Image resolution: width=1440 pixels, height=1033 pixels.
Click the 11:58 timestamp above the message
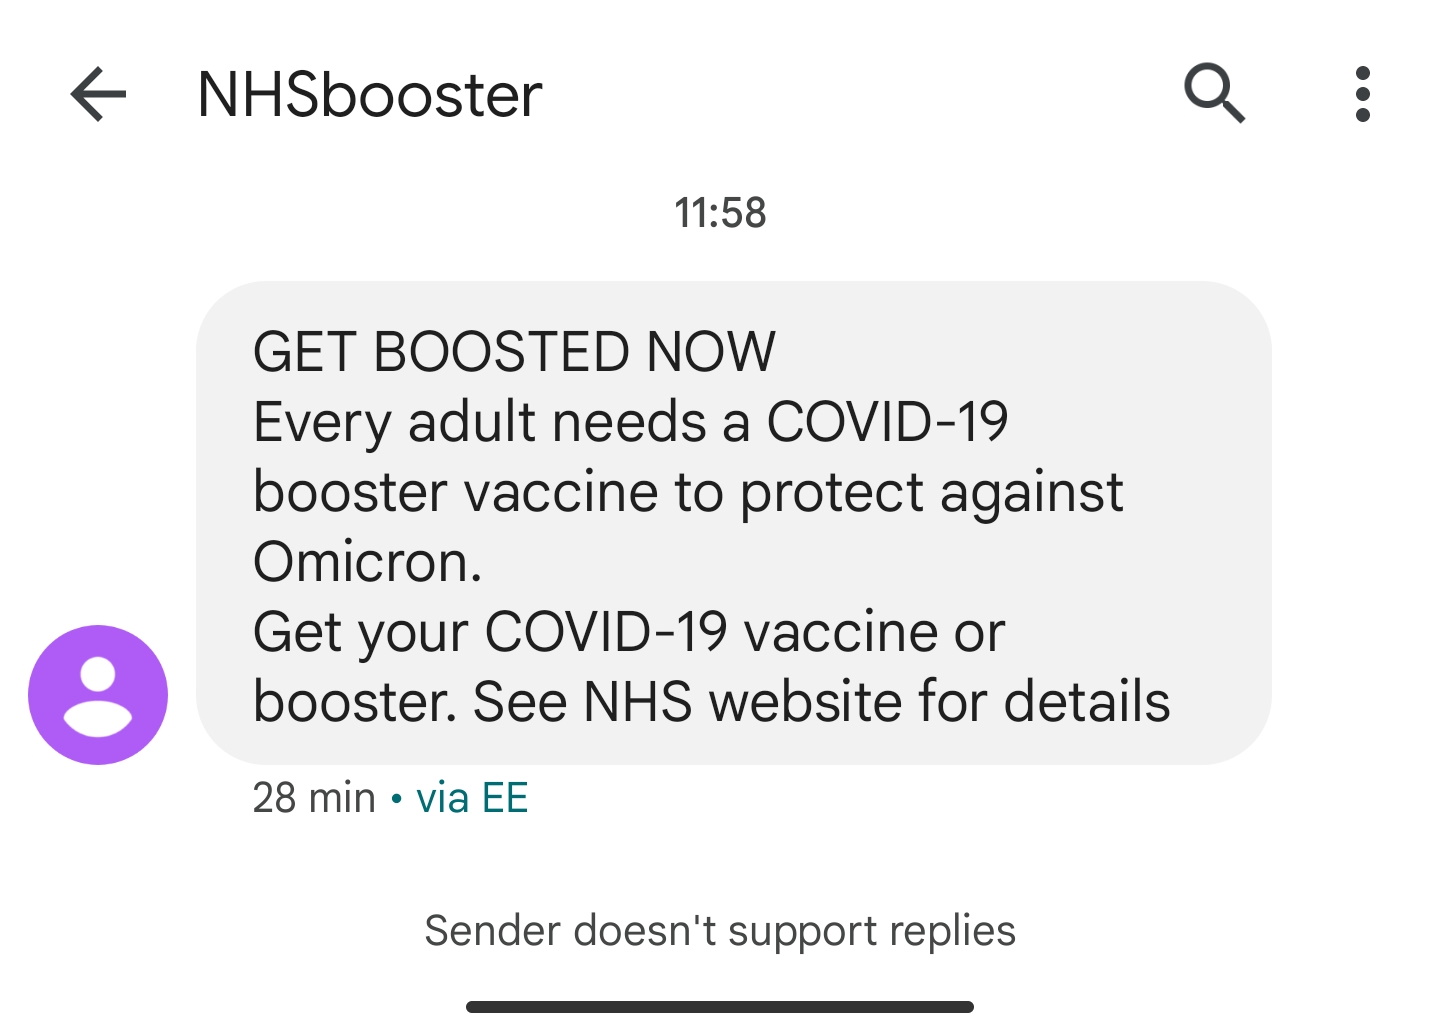click(720, 213)
